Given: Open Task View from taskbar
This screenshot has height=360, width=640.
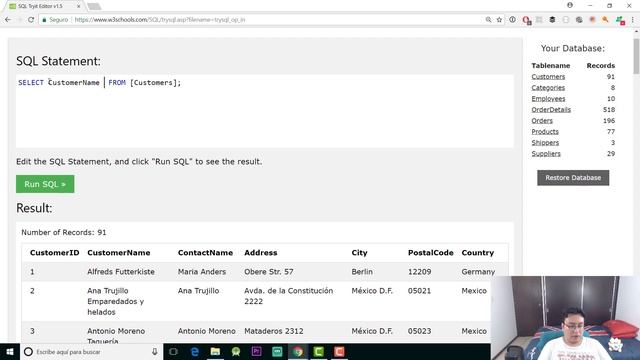Looking at the screenshot, I should 173,351.
